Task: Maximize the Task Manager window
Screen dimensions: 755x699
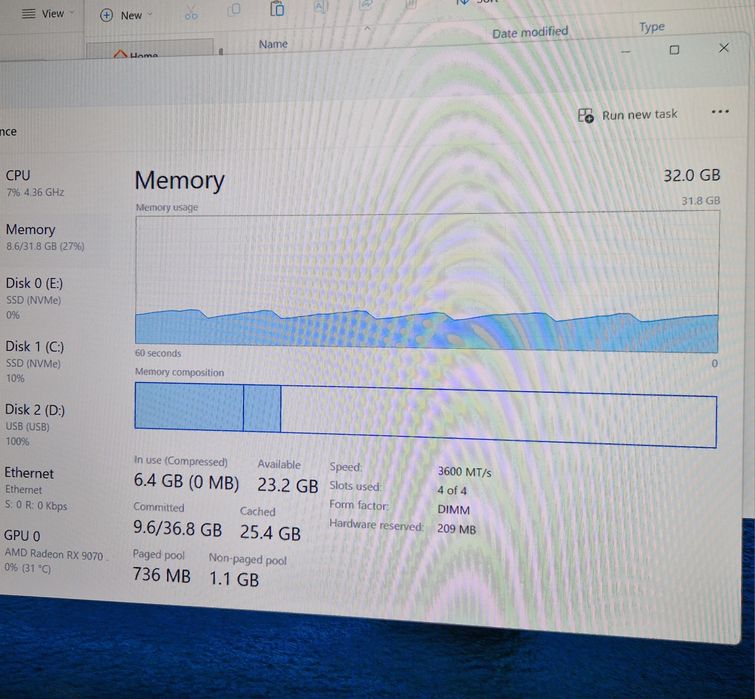Action: (674, 50)
